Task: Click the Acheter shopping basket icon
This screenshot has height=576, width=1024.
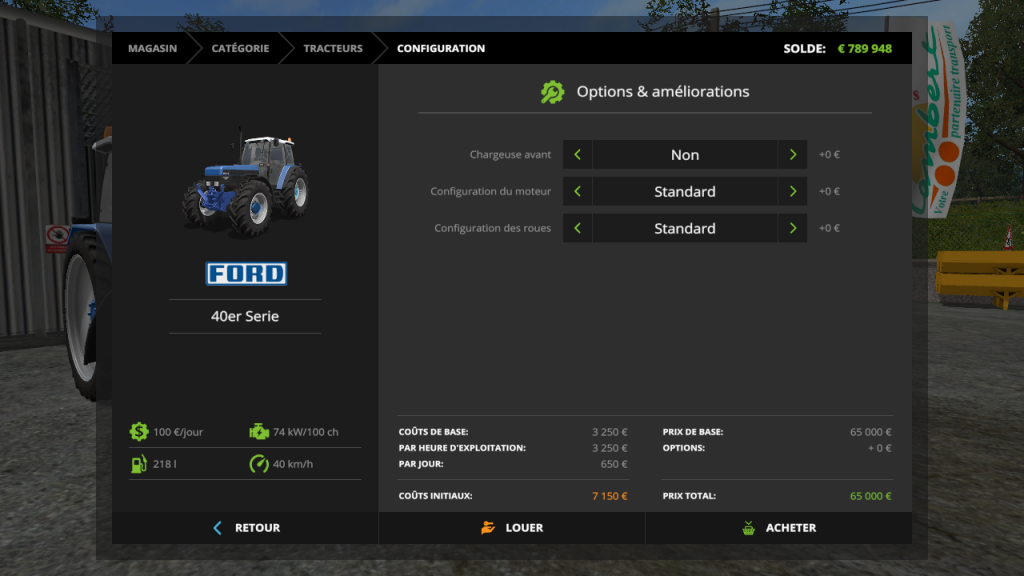Action: coord(748,528)
